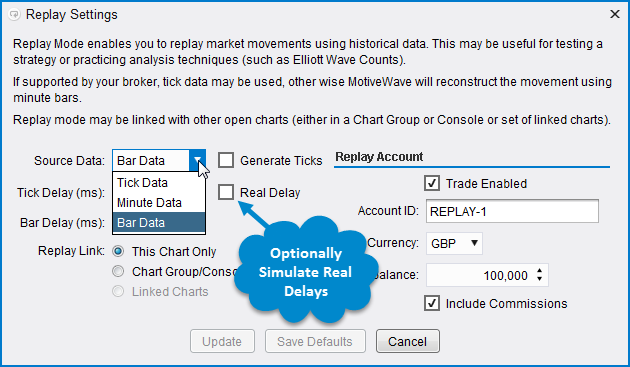
Task: Close the Replay Settings dialog
Action: click(x=614, y=14)
